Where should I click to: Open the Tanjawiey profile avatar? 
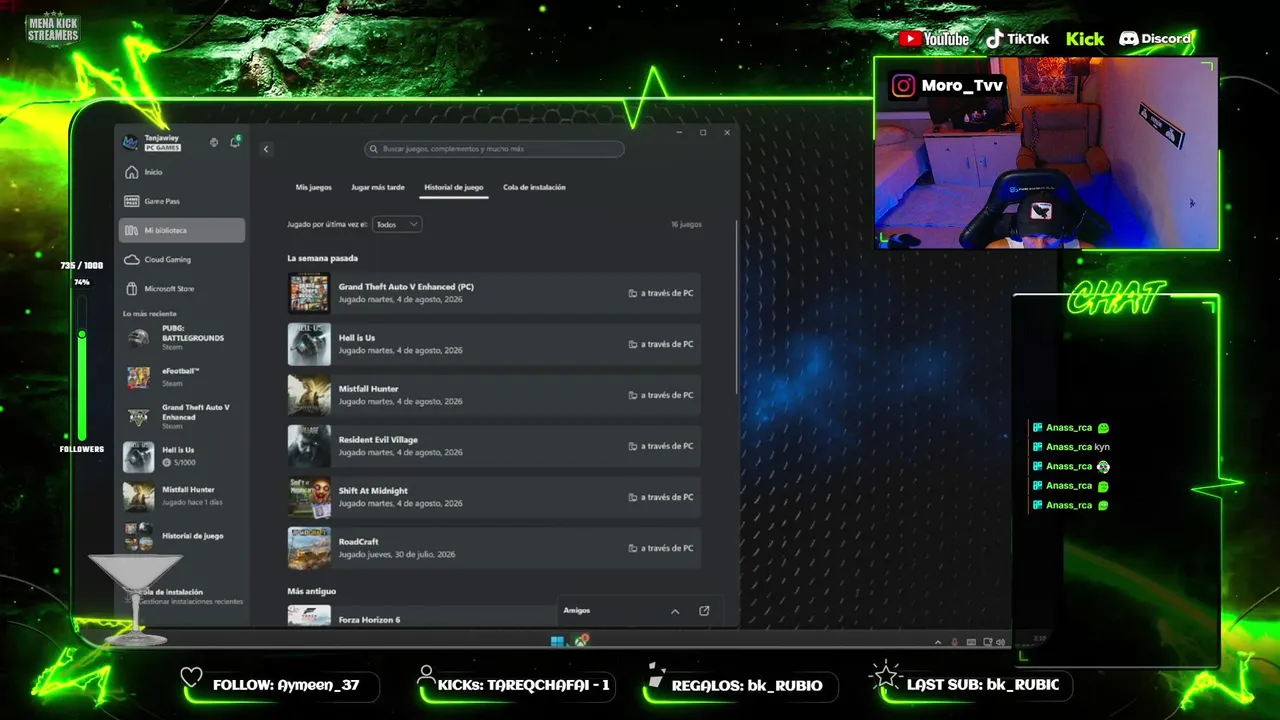[x=131, y=142]
